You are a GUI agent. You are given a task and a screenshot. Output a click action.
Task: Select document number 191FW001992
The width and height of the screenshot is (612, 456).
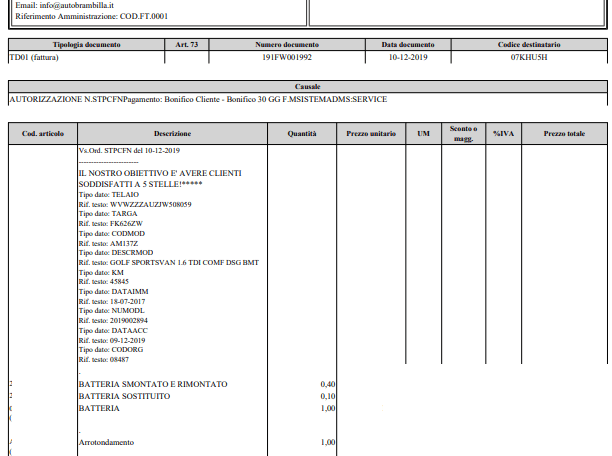click(x=286, y=57)
